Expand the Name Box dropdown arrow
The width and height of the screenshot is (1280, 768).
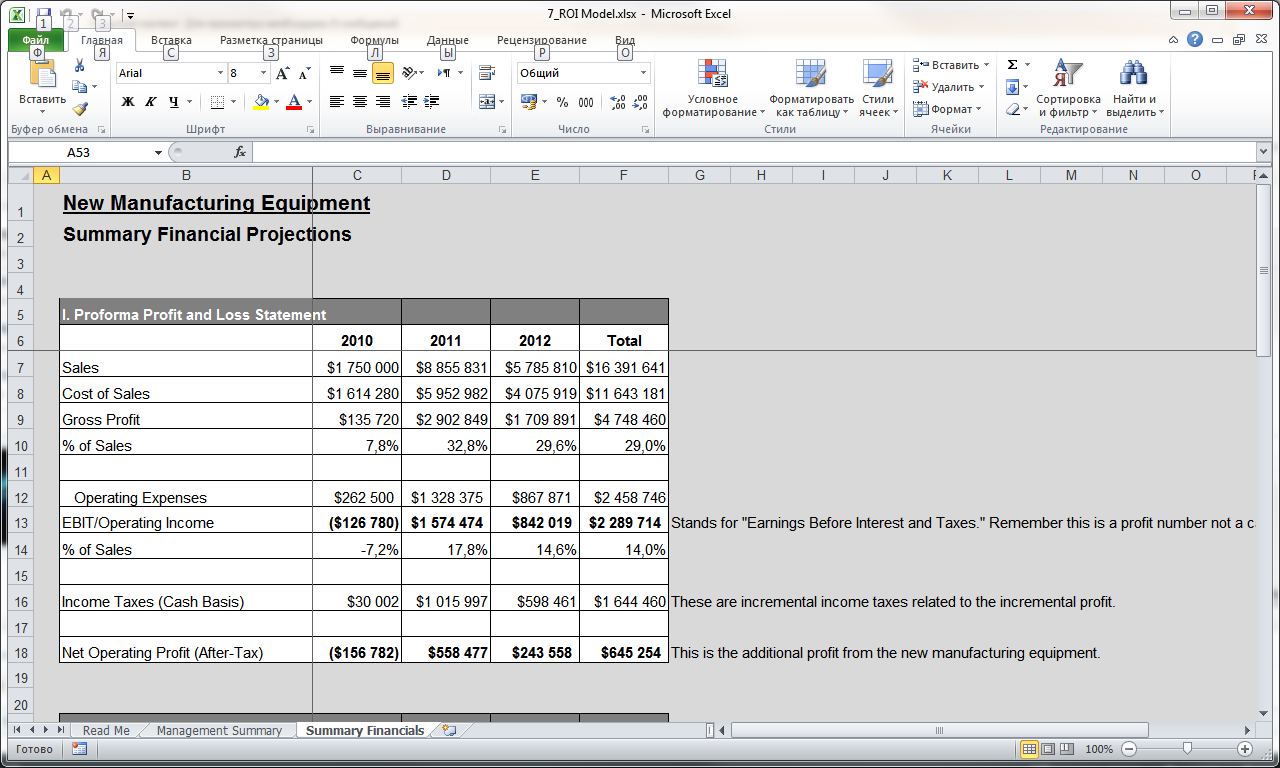point(158,152)
